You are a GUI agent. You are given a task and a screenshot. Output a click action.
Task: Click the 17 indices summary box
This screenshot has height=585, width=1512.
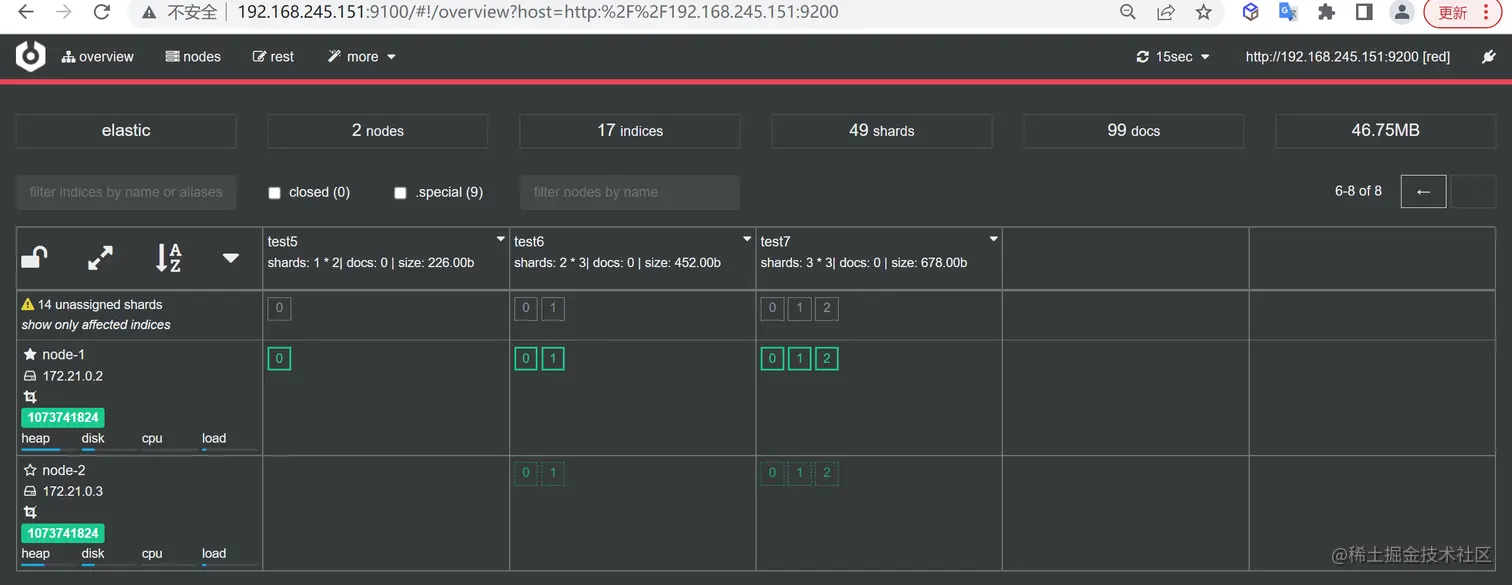click(630, 131)
